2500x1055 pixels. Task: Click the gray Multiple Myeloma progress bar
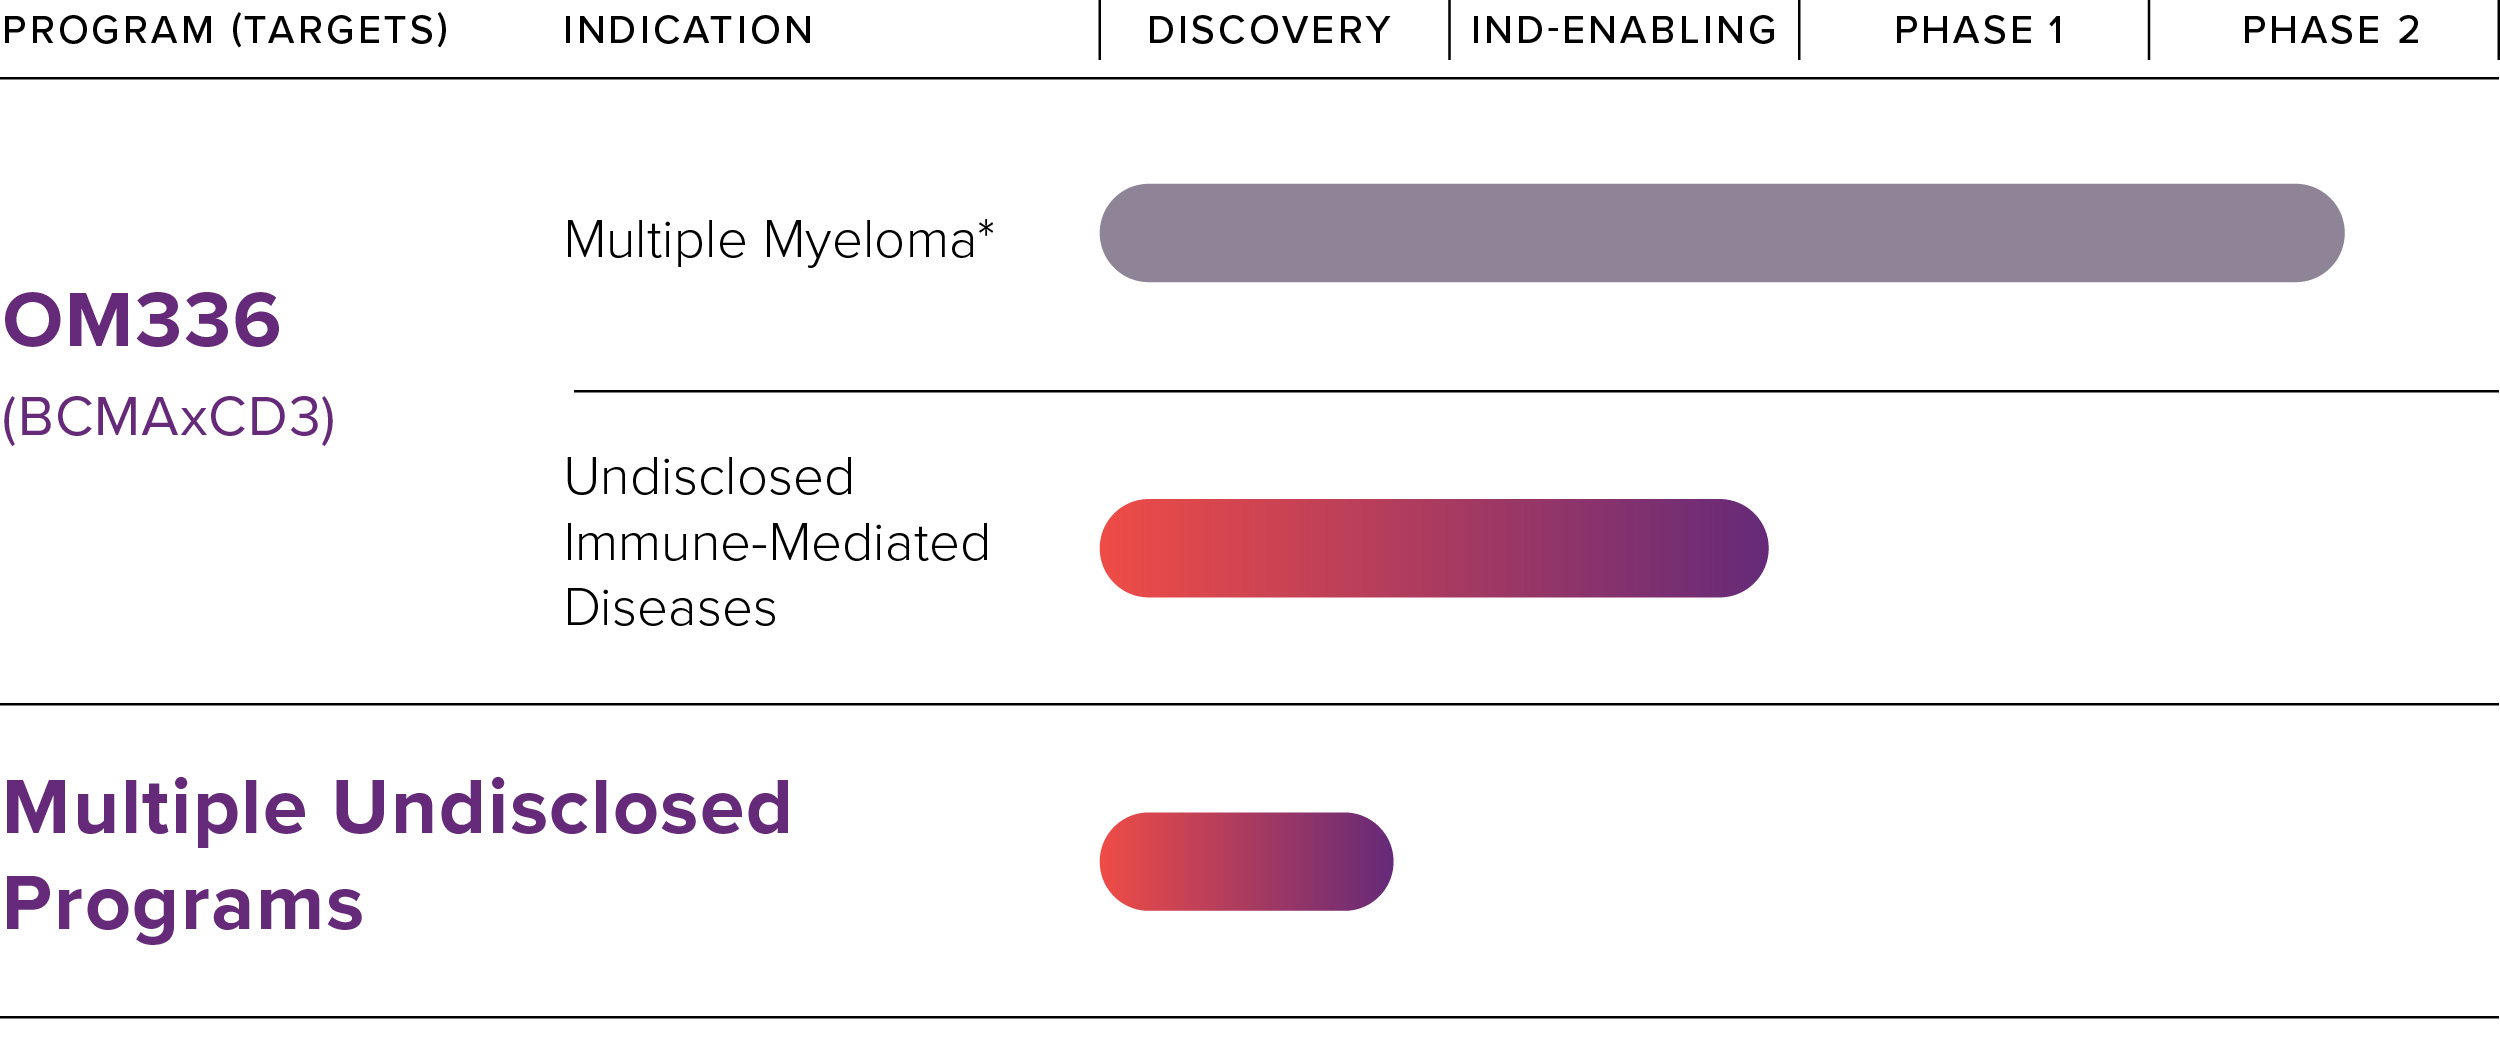click(1722, 233)
